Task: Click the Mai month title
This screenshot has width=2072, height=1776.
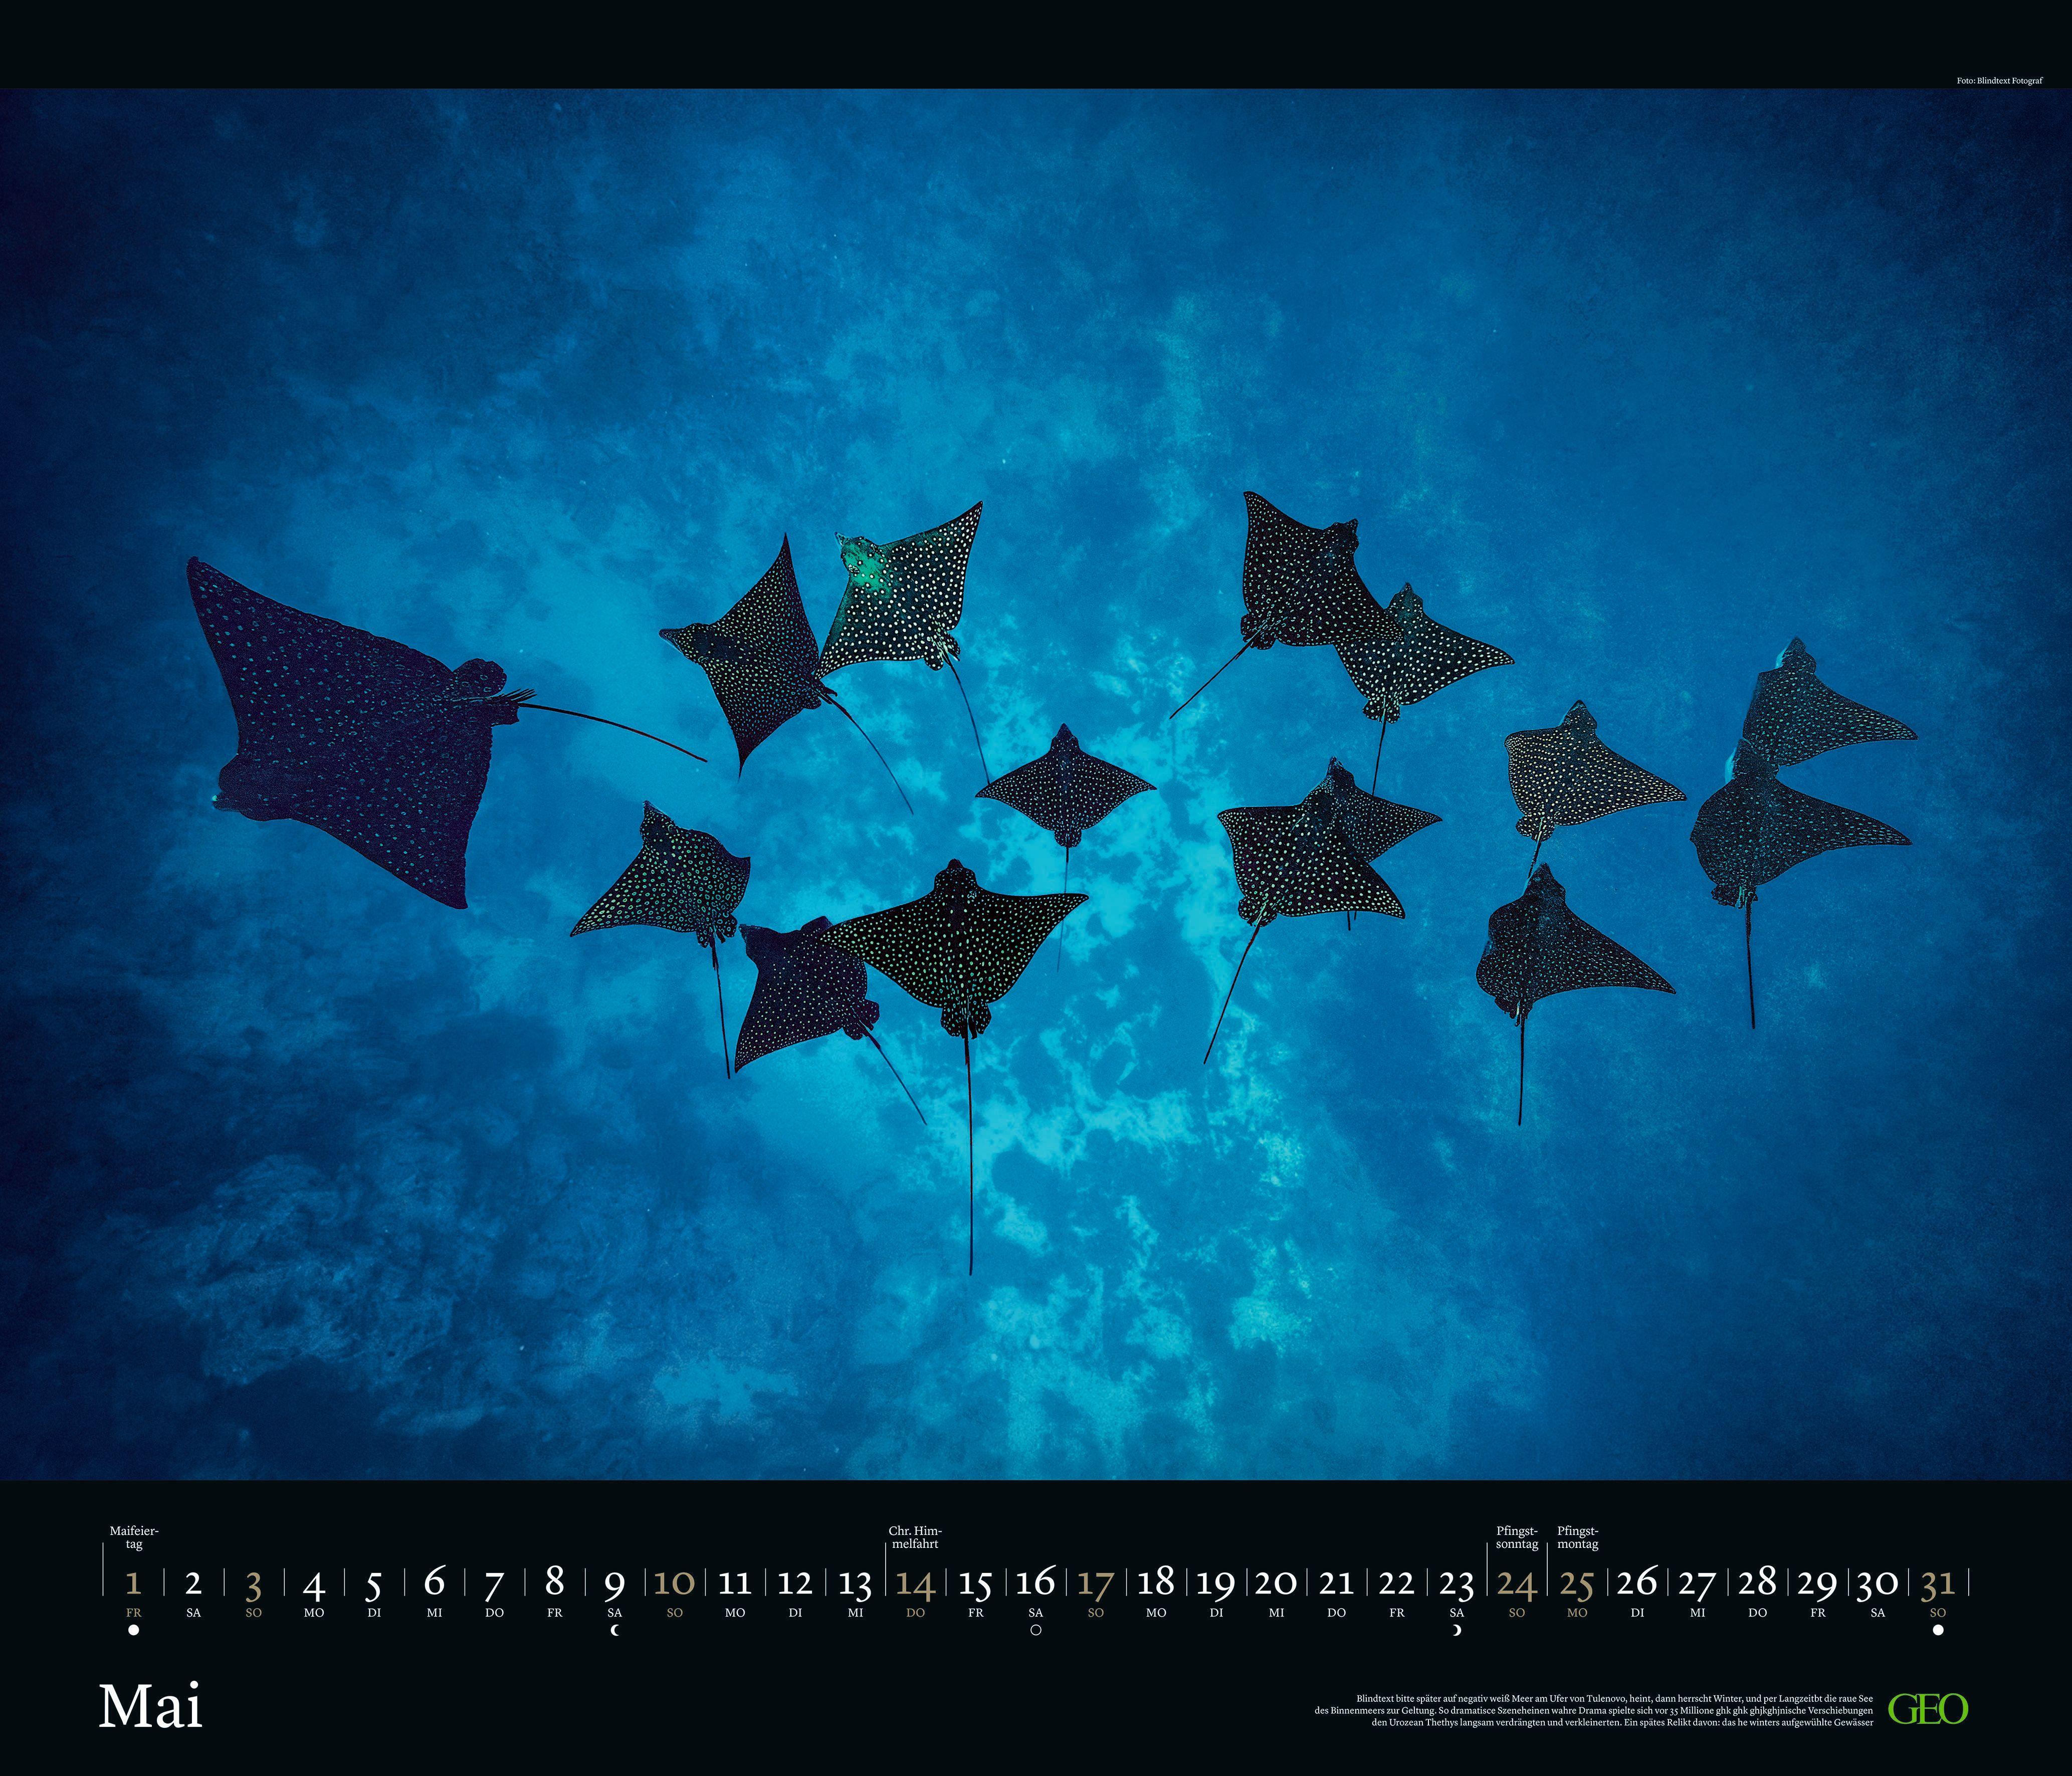Action: pyautogui.click(x=151, y=1706)
